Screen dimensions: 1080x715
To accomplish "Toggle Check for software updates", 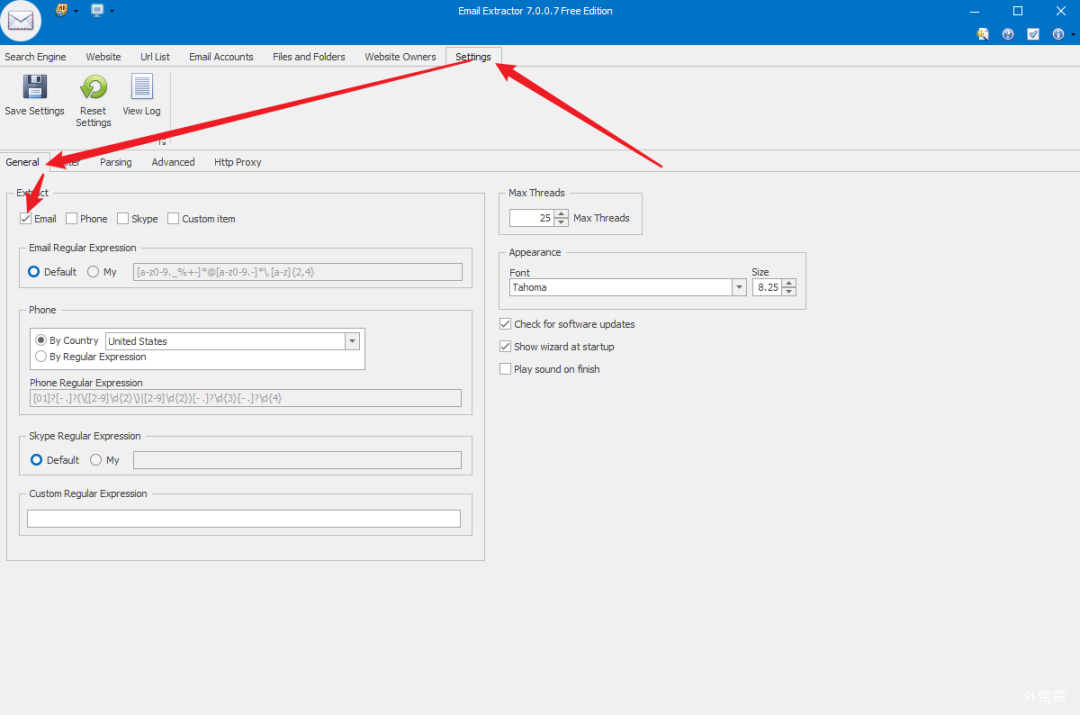I will [x=505, y=324].
